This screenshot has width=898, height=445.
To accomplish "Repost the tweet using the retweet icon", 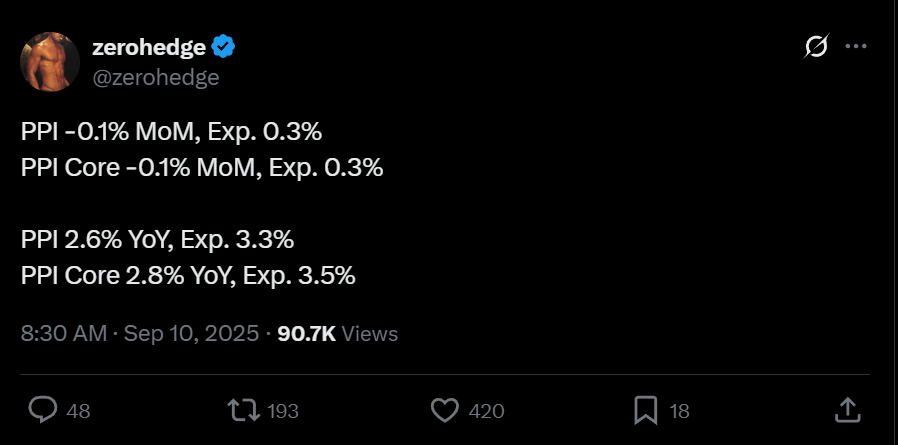I will (241, 410).
